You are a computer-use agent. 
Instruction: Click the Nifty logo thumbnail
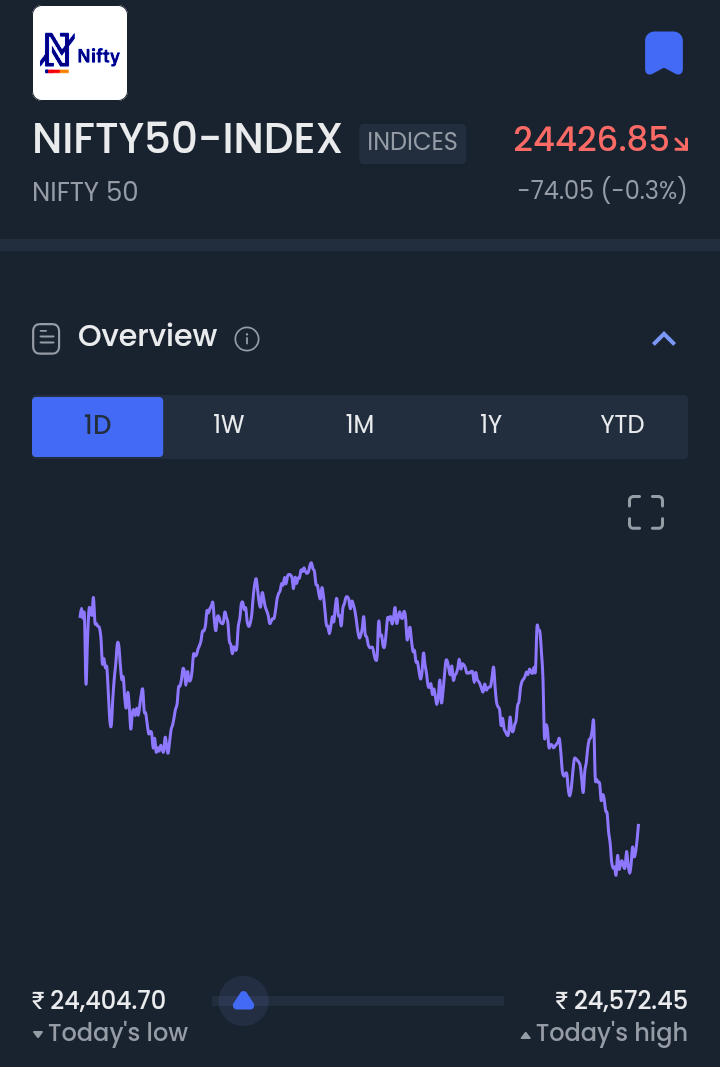coord(80,53)
